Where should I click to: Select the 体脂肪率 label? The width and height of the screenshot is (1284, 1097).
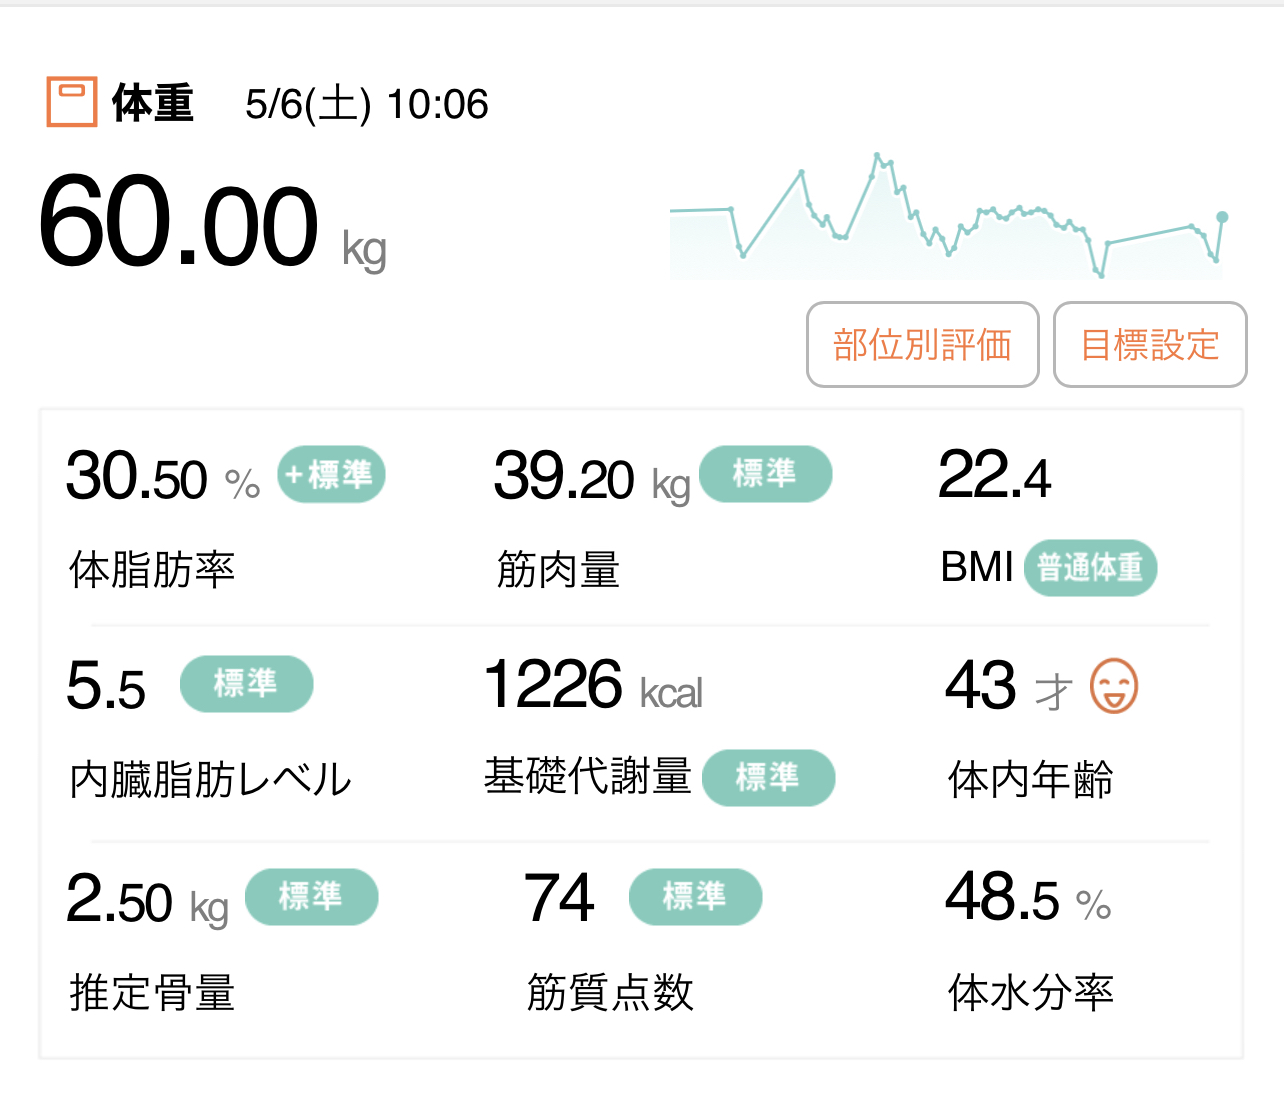click(152, 570)
